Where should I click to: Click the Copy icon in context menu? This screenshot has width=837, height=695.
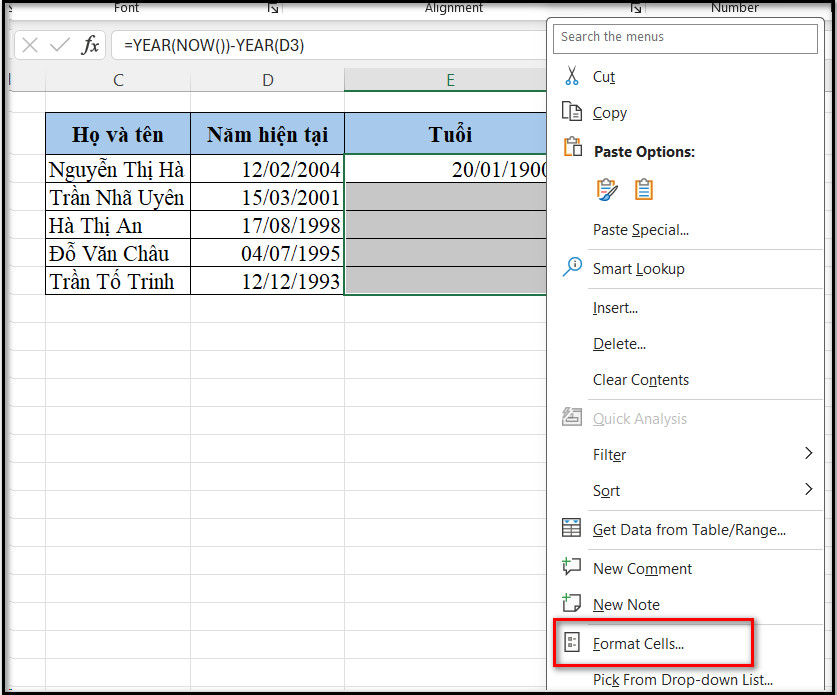[572, 112]
